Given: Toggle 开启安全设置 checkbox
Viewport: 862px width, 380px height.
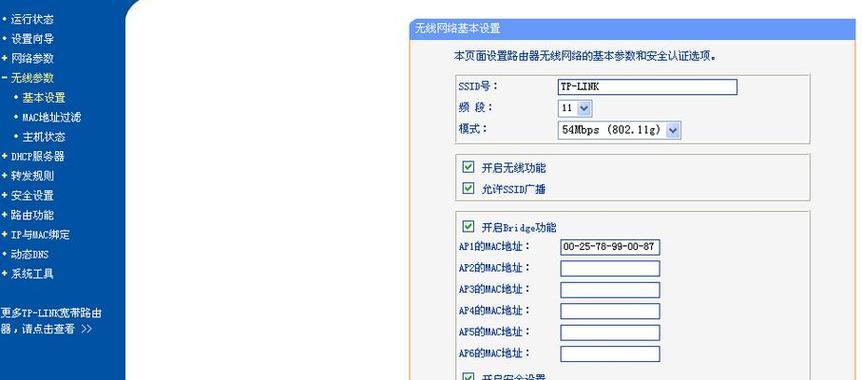Looking at the screenshot, I should 468,376.
